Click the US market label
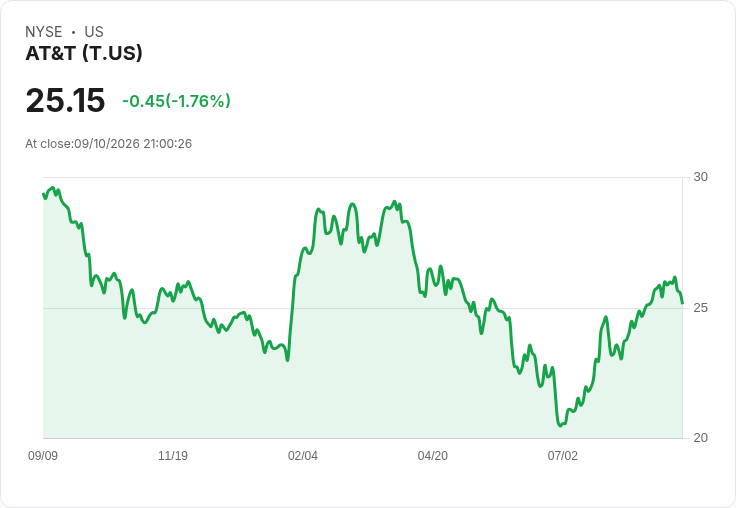 94,32
